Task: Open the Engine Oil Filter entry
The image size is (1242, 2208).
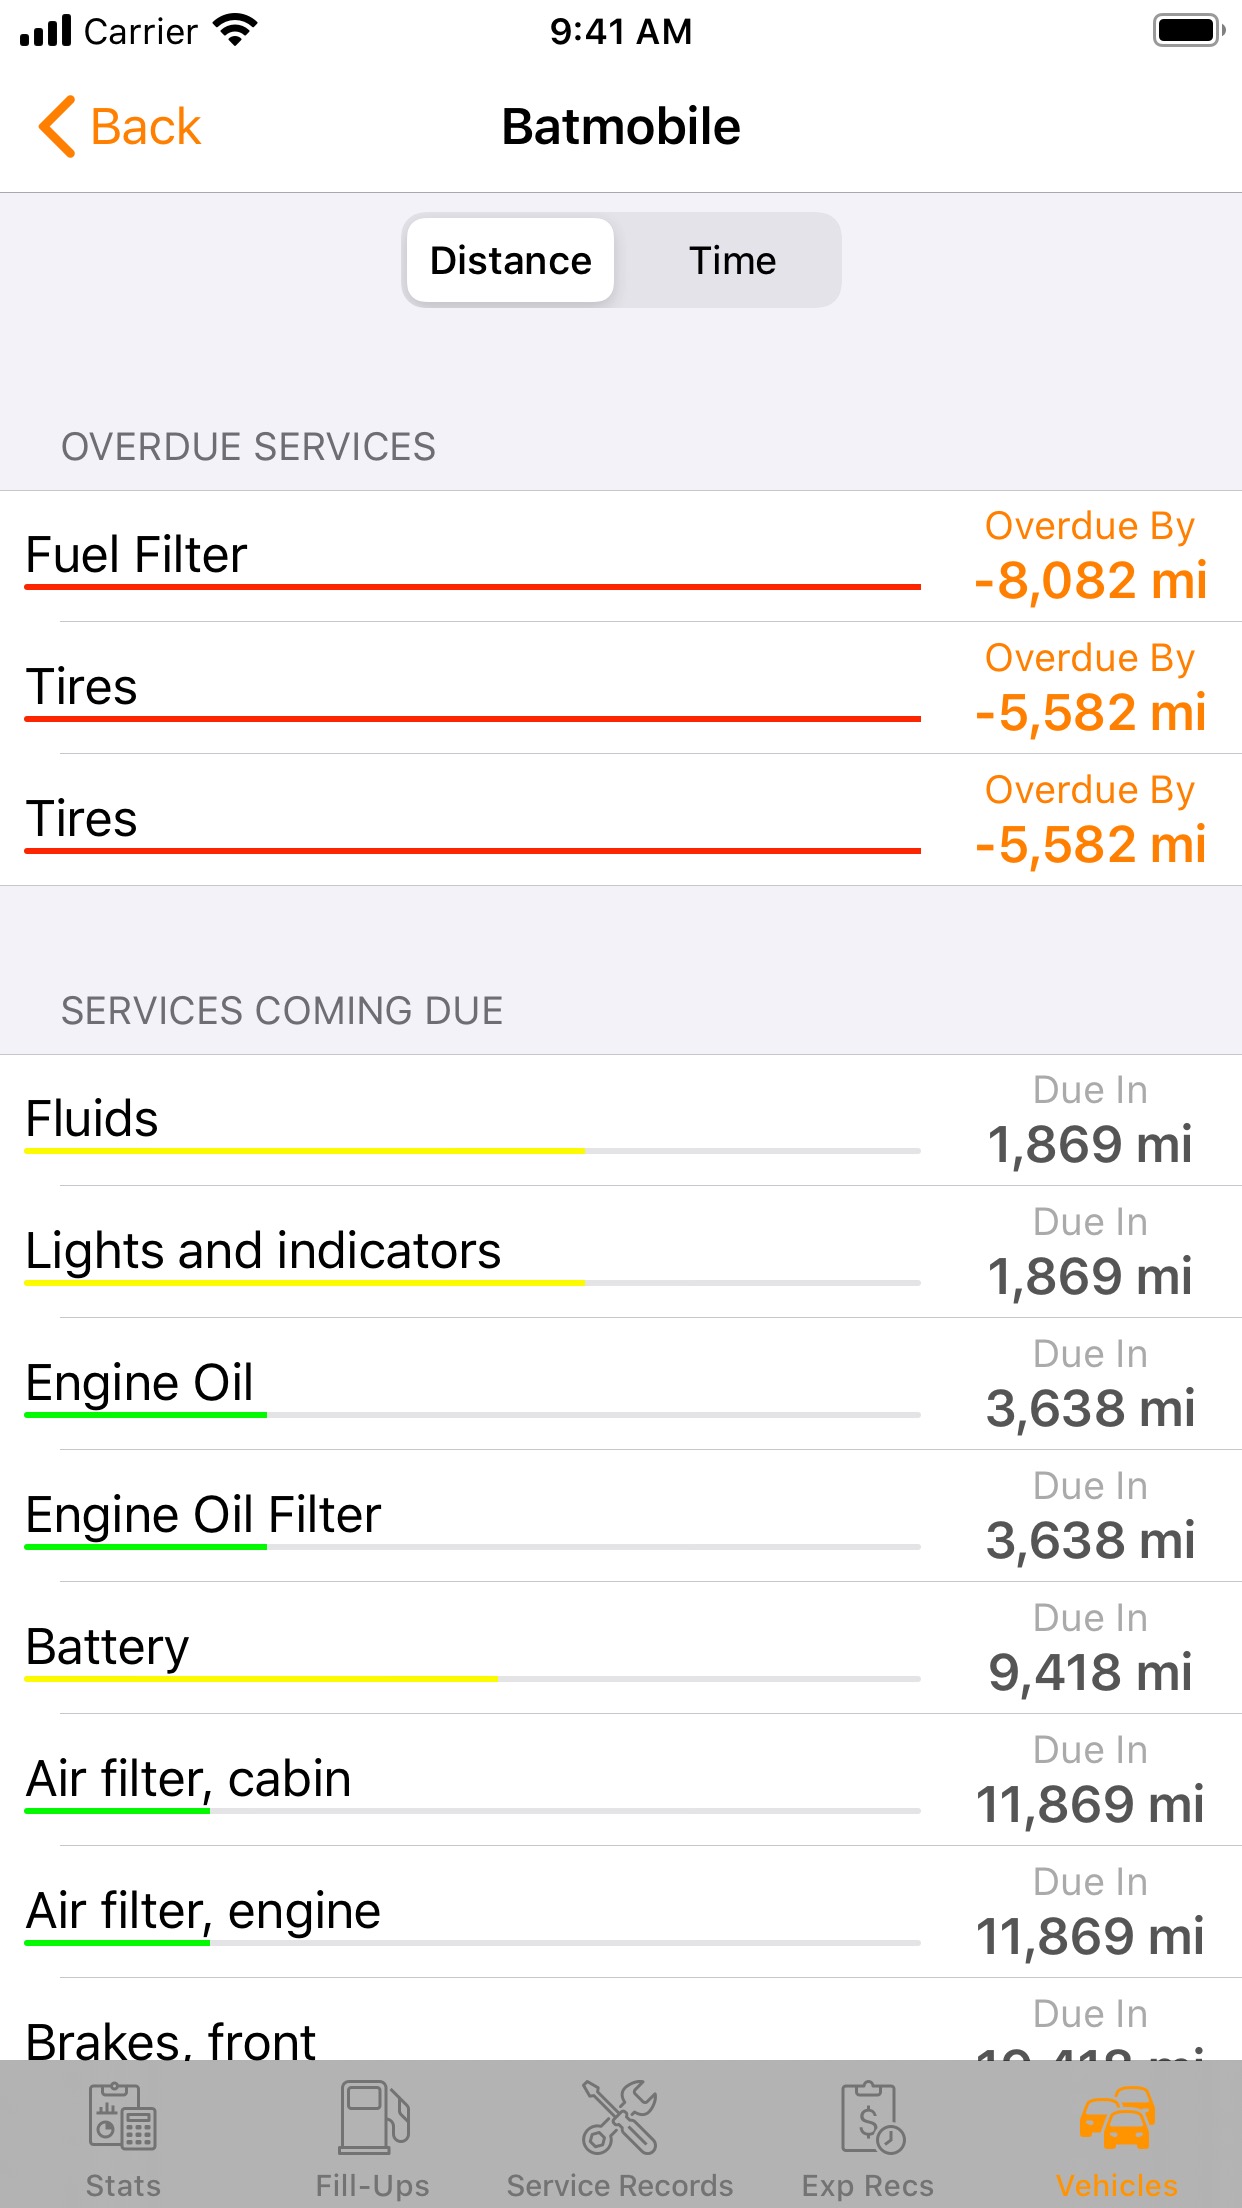Action: (x=470, y=1516)
